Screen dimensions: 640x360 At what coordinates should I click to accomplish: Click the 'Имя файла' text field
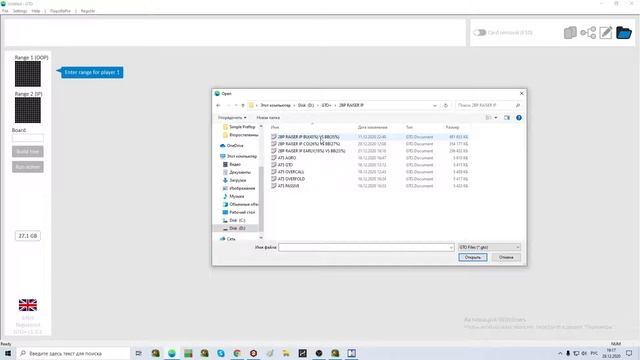coord(366,247)
